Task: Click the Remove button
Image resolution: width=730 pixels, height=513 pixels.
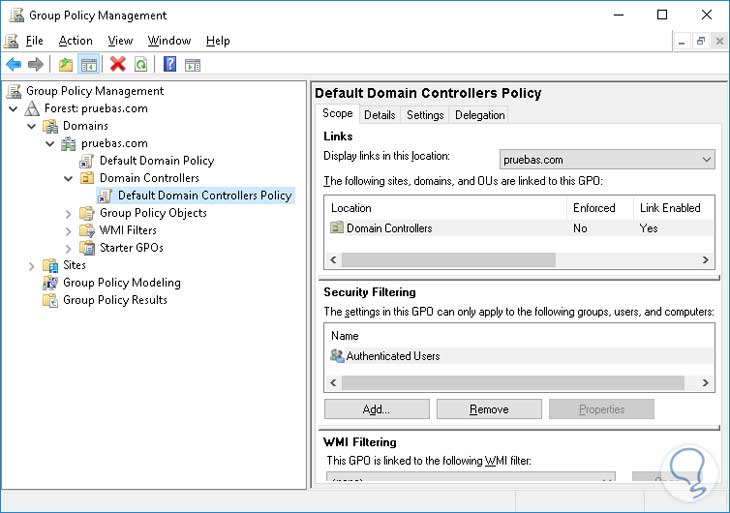Action: (489, 409)
